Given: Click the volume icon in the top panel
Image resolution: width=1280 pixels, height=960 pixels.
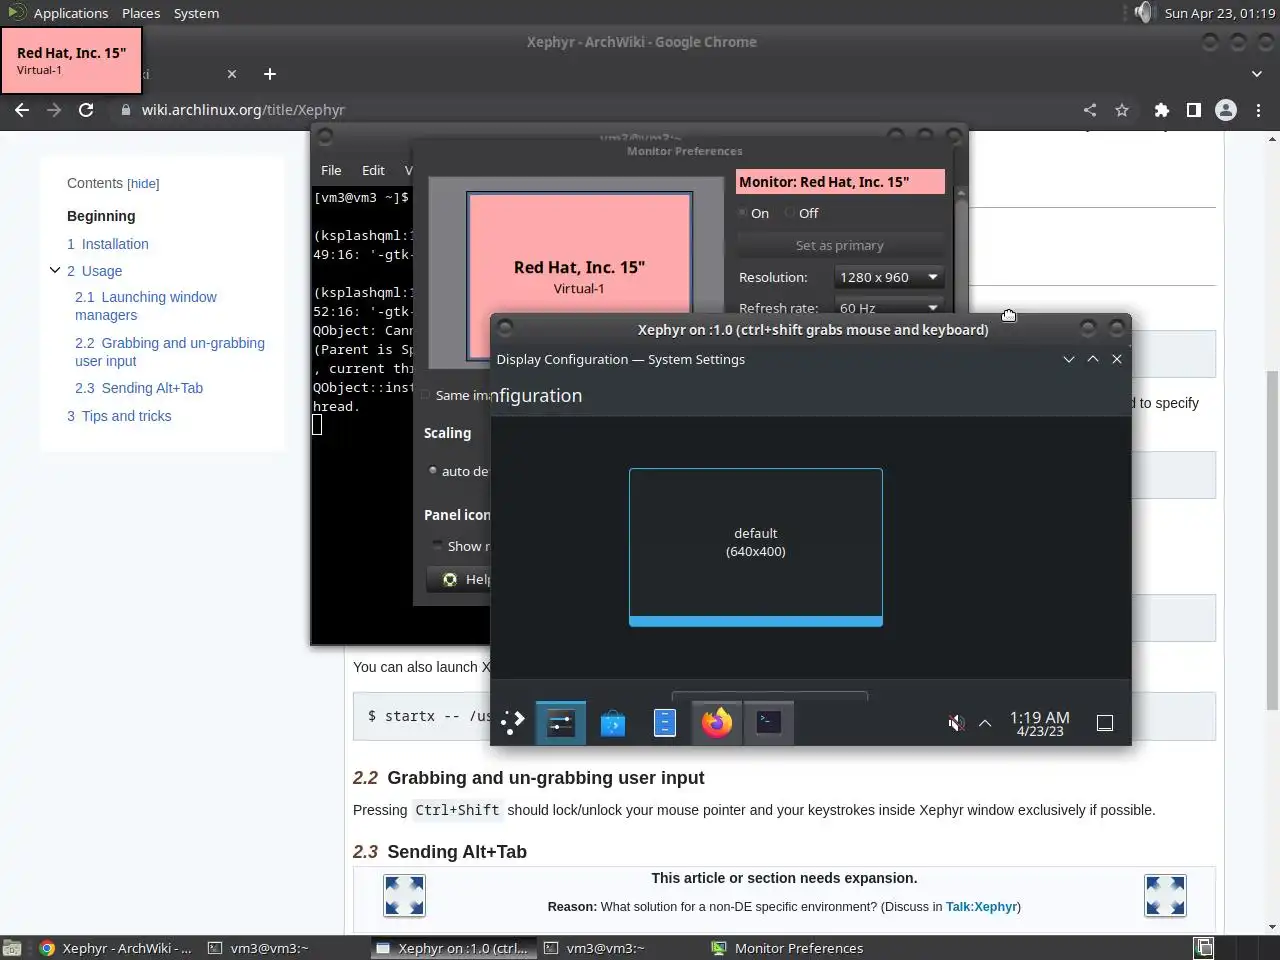Looking at the screenshot, I should click(1143, 13).
